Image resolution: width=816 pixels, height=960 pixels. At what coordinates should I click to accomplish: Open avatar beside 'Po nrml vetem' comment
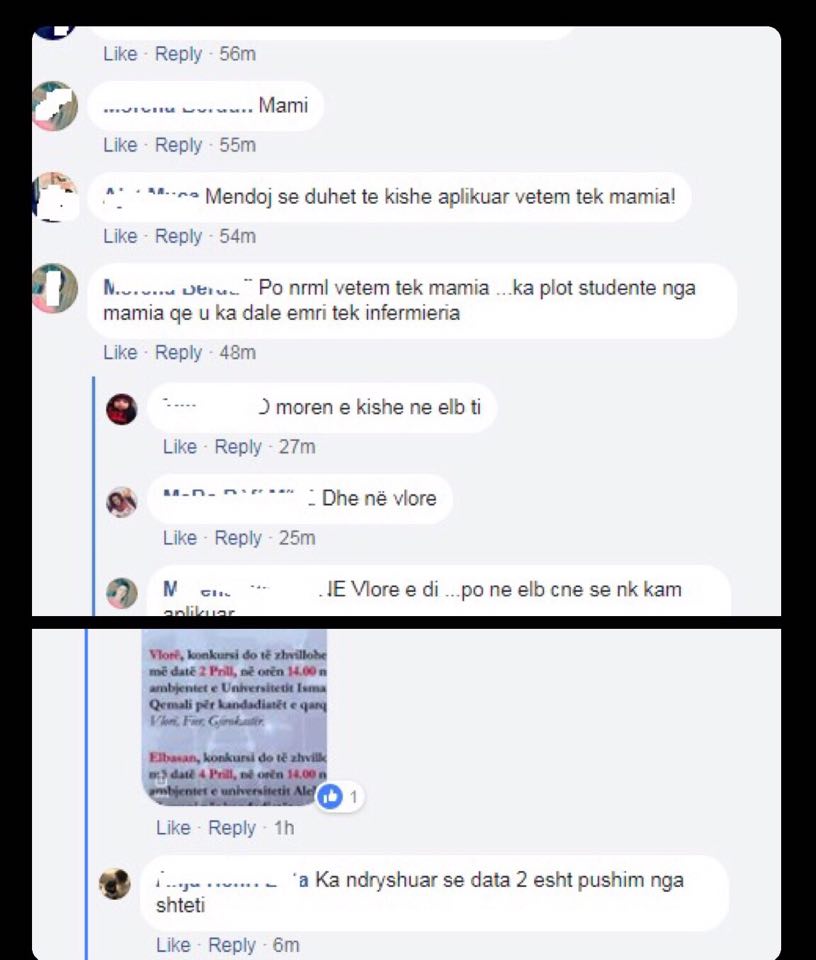[55, 288]
